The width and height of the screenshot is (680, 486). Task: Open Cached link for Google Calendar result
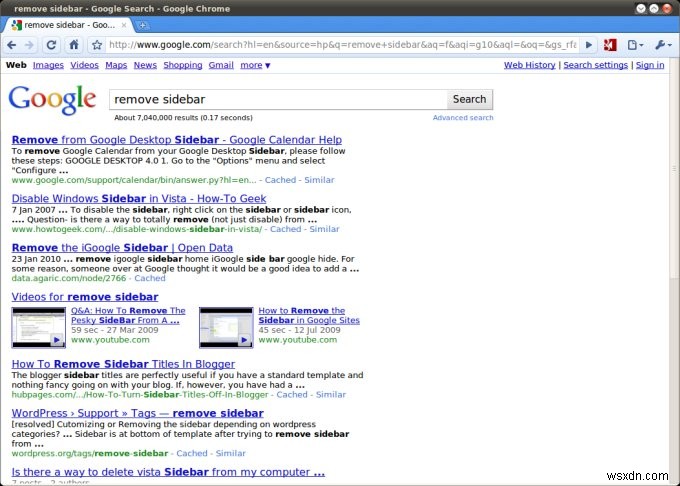coord(280,180)
